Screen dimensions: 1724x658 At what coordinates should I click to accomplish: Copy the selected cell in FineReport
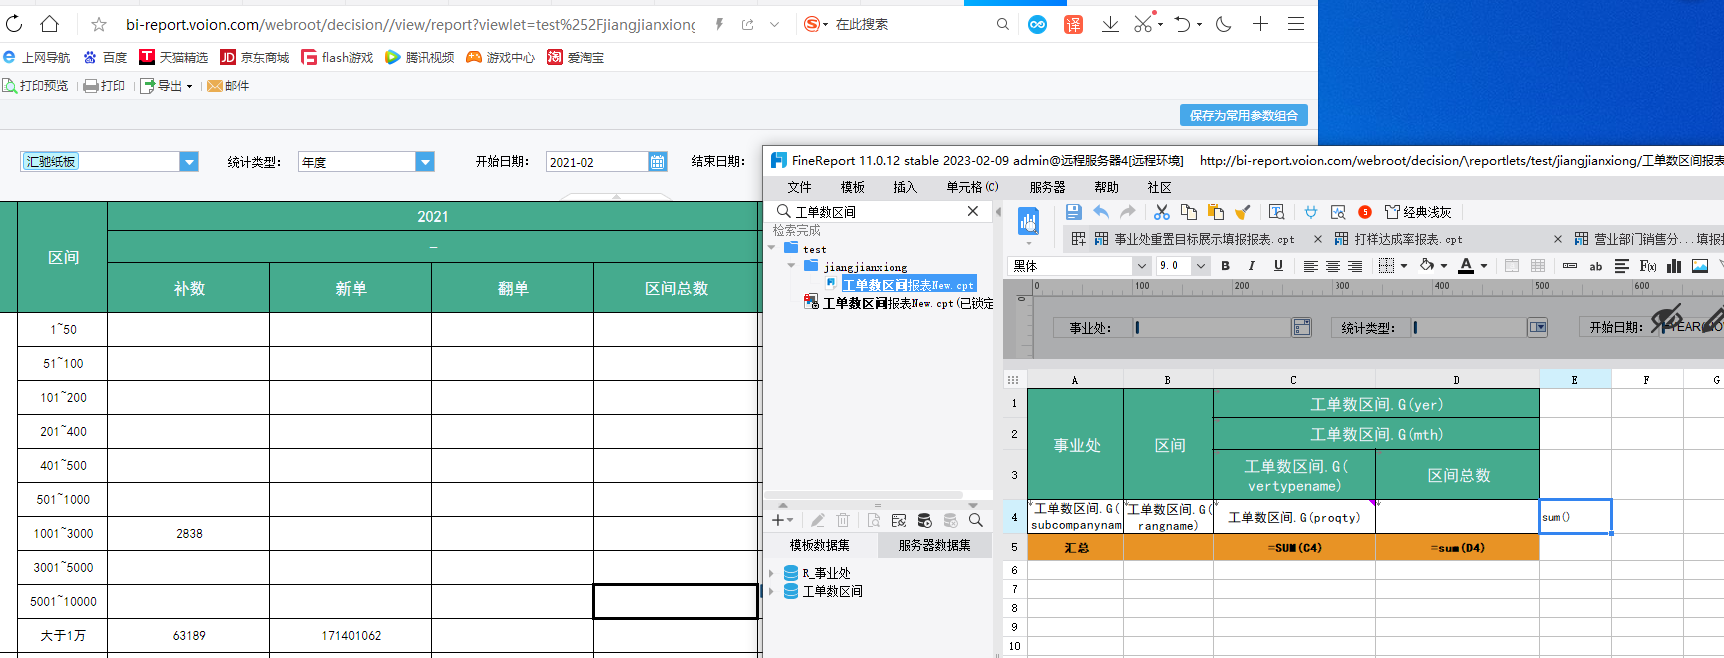[1189, 211]
